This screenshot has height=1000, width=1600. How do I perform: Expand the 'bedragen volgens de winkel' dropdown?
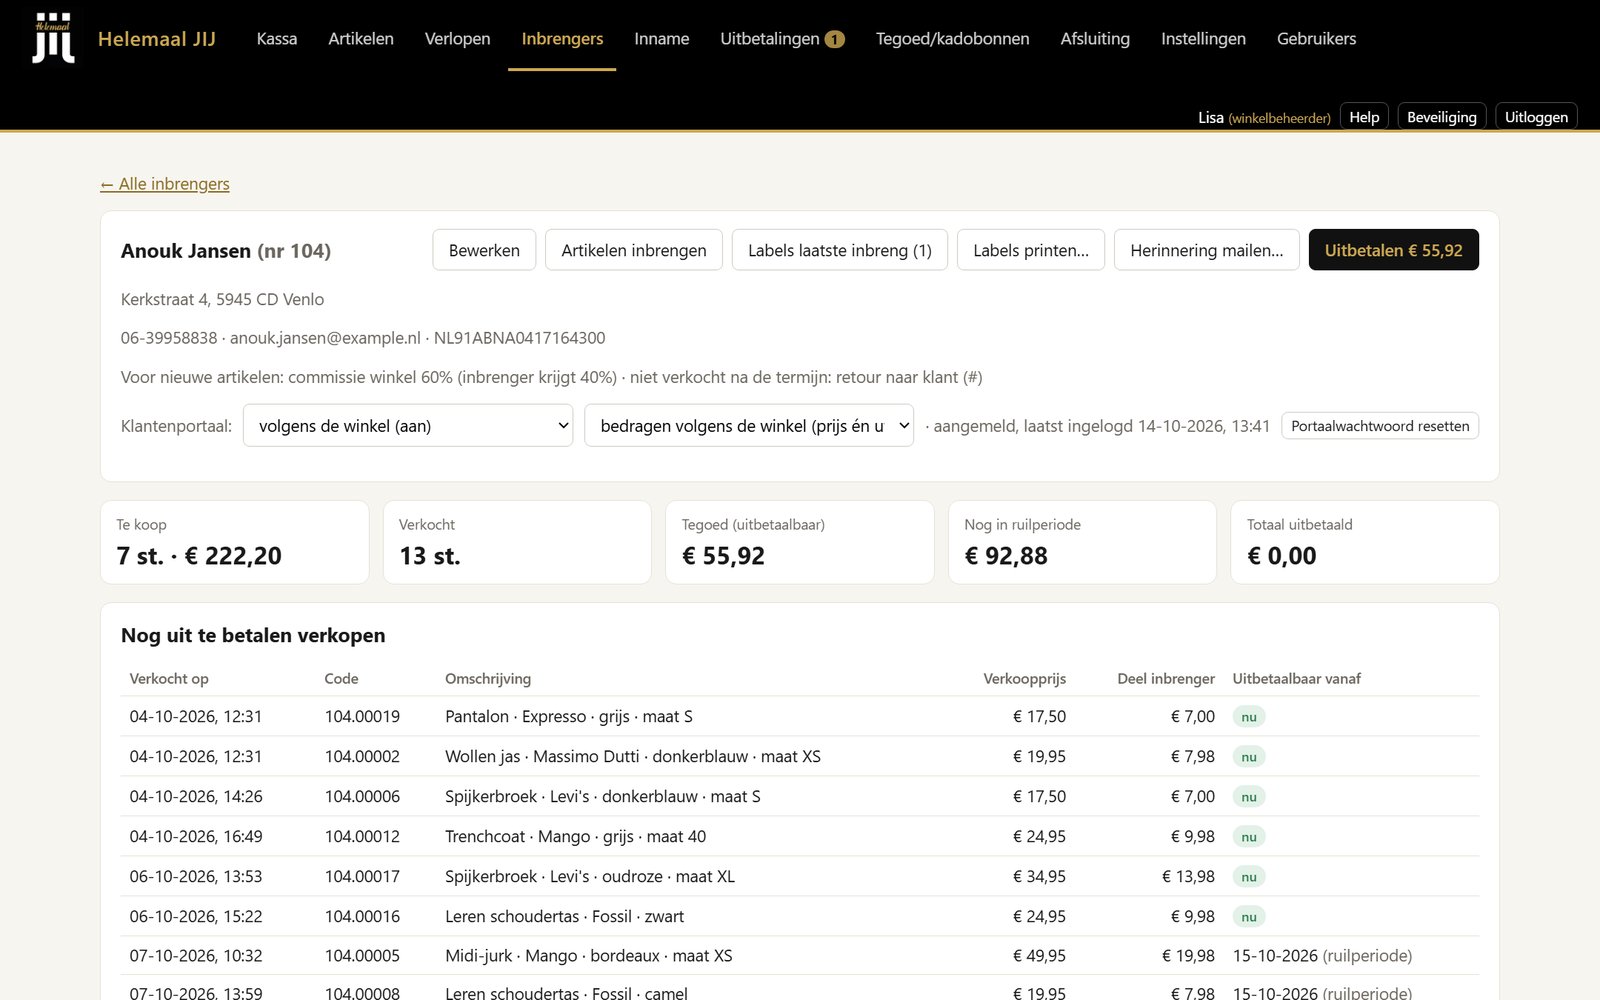click(749, 426)
